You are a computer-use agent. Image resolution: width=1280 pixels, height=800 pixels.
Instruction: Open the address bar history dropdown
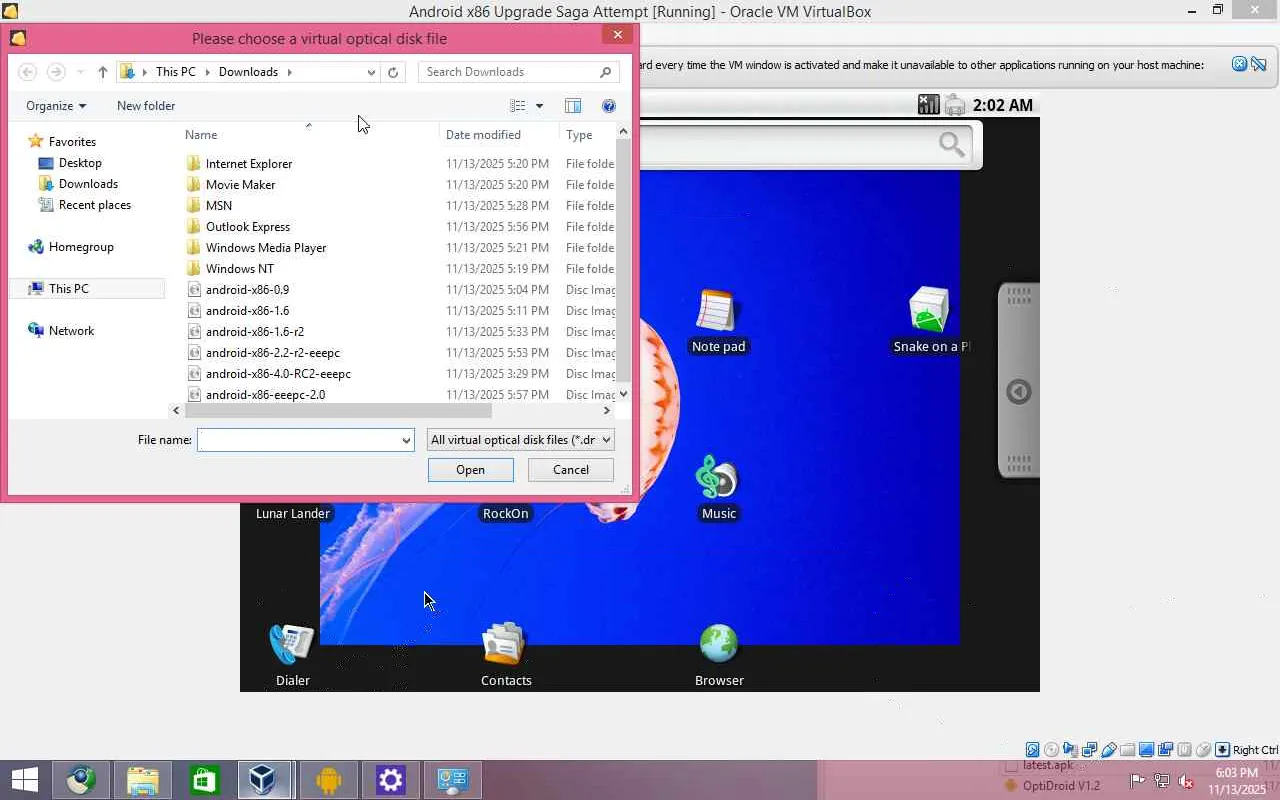click(x=371, y=72)
